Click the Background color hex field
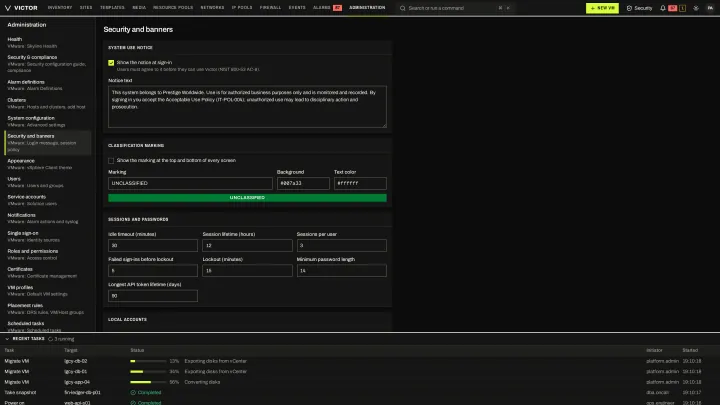Viewport: 720px width, 405px height. [x=303, y=183]
